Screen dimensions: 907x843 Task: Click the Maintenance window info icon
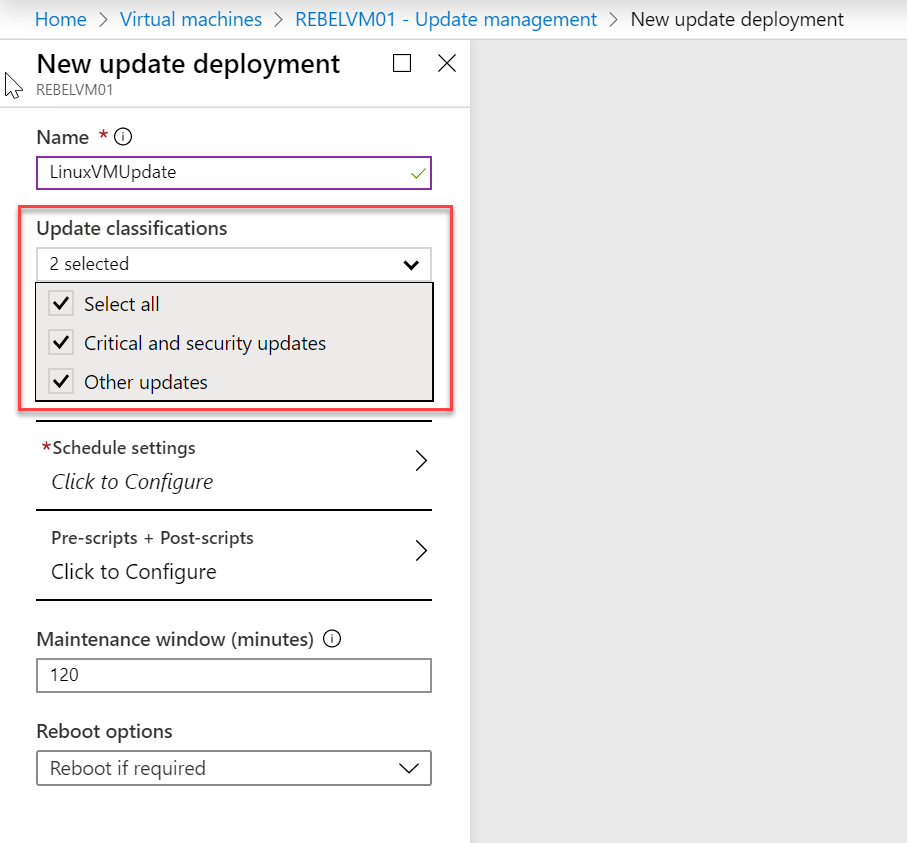point(332,639)
